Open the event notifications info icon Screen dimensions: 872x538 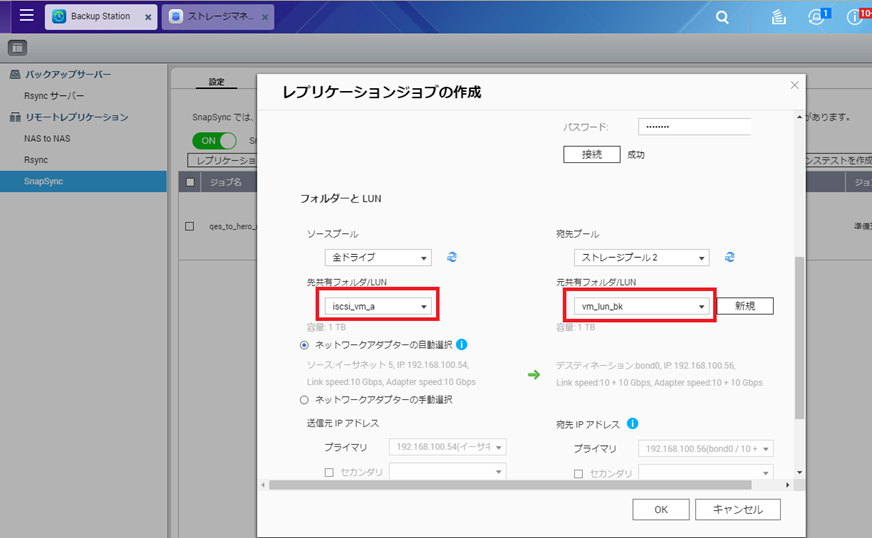tap(855, 17)
